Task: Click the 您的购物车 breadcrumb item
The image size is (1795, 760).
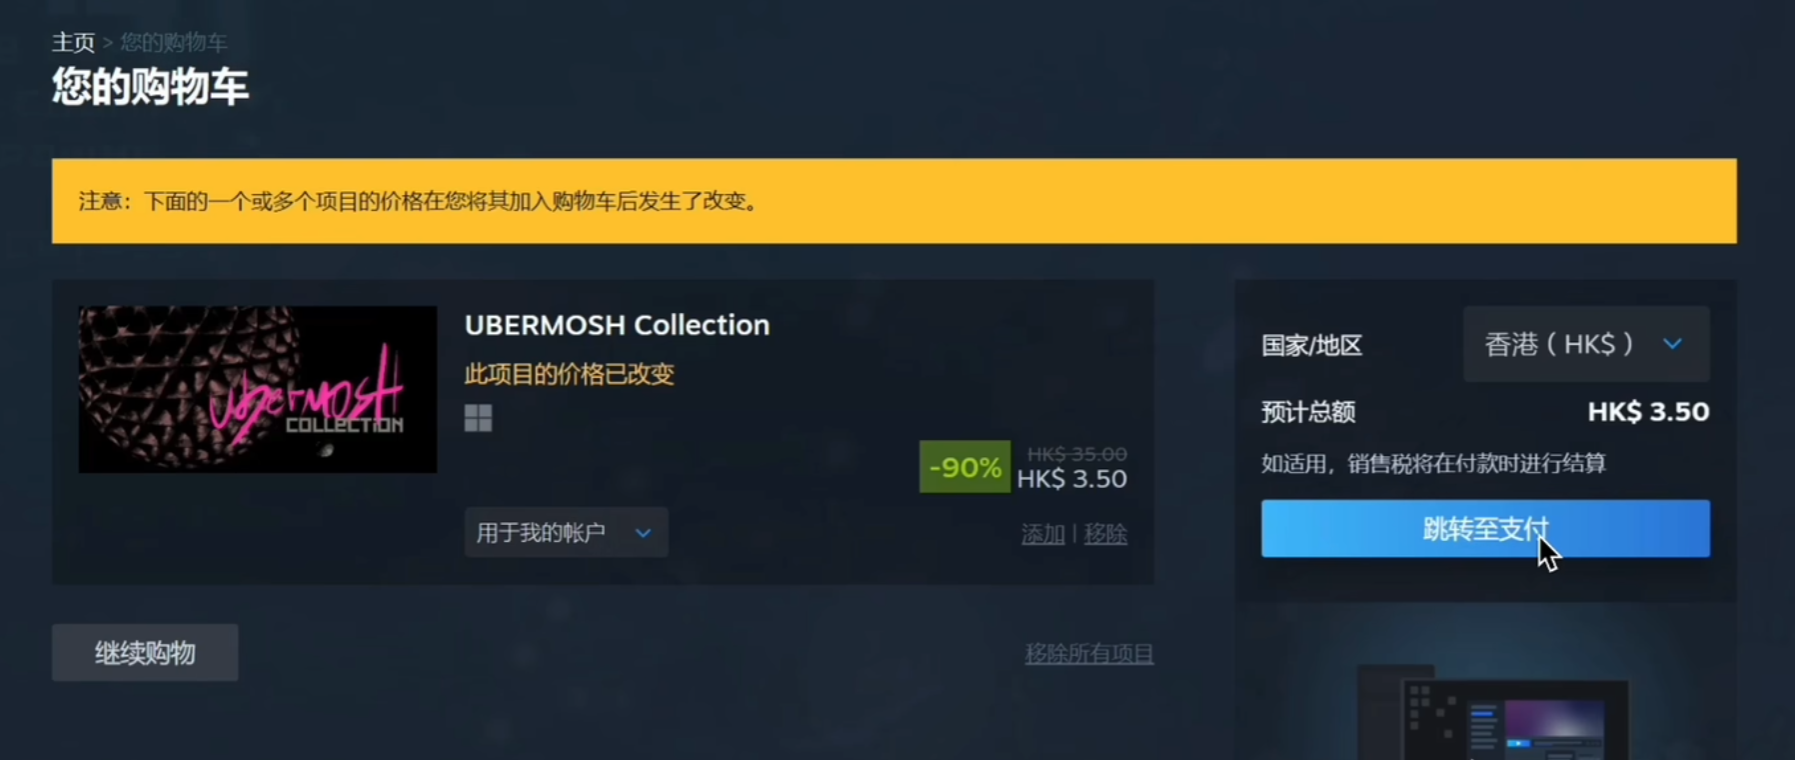Action: pyautogui.click(x=174, y=42)
